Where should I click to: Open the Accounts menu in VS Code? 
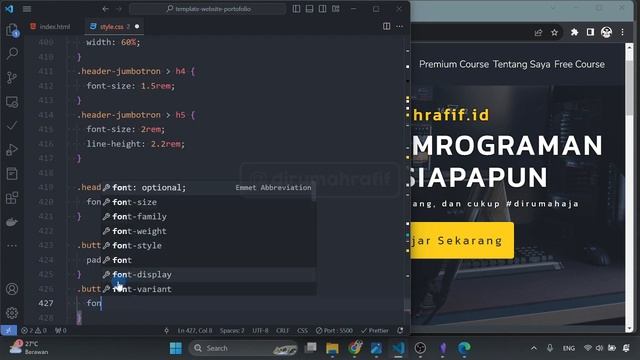click(x=12, y=289)
